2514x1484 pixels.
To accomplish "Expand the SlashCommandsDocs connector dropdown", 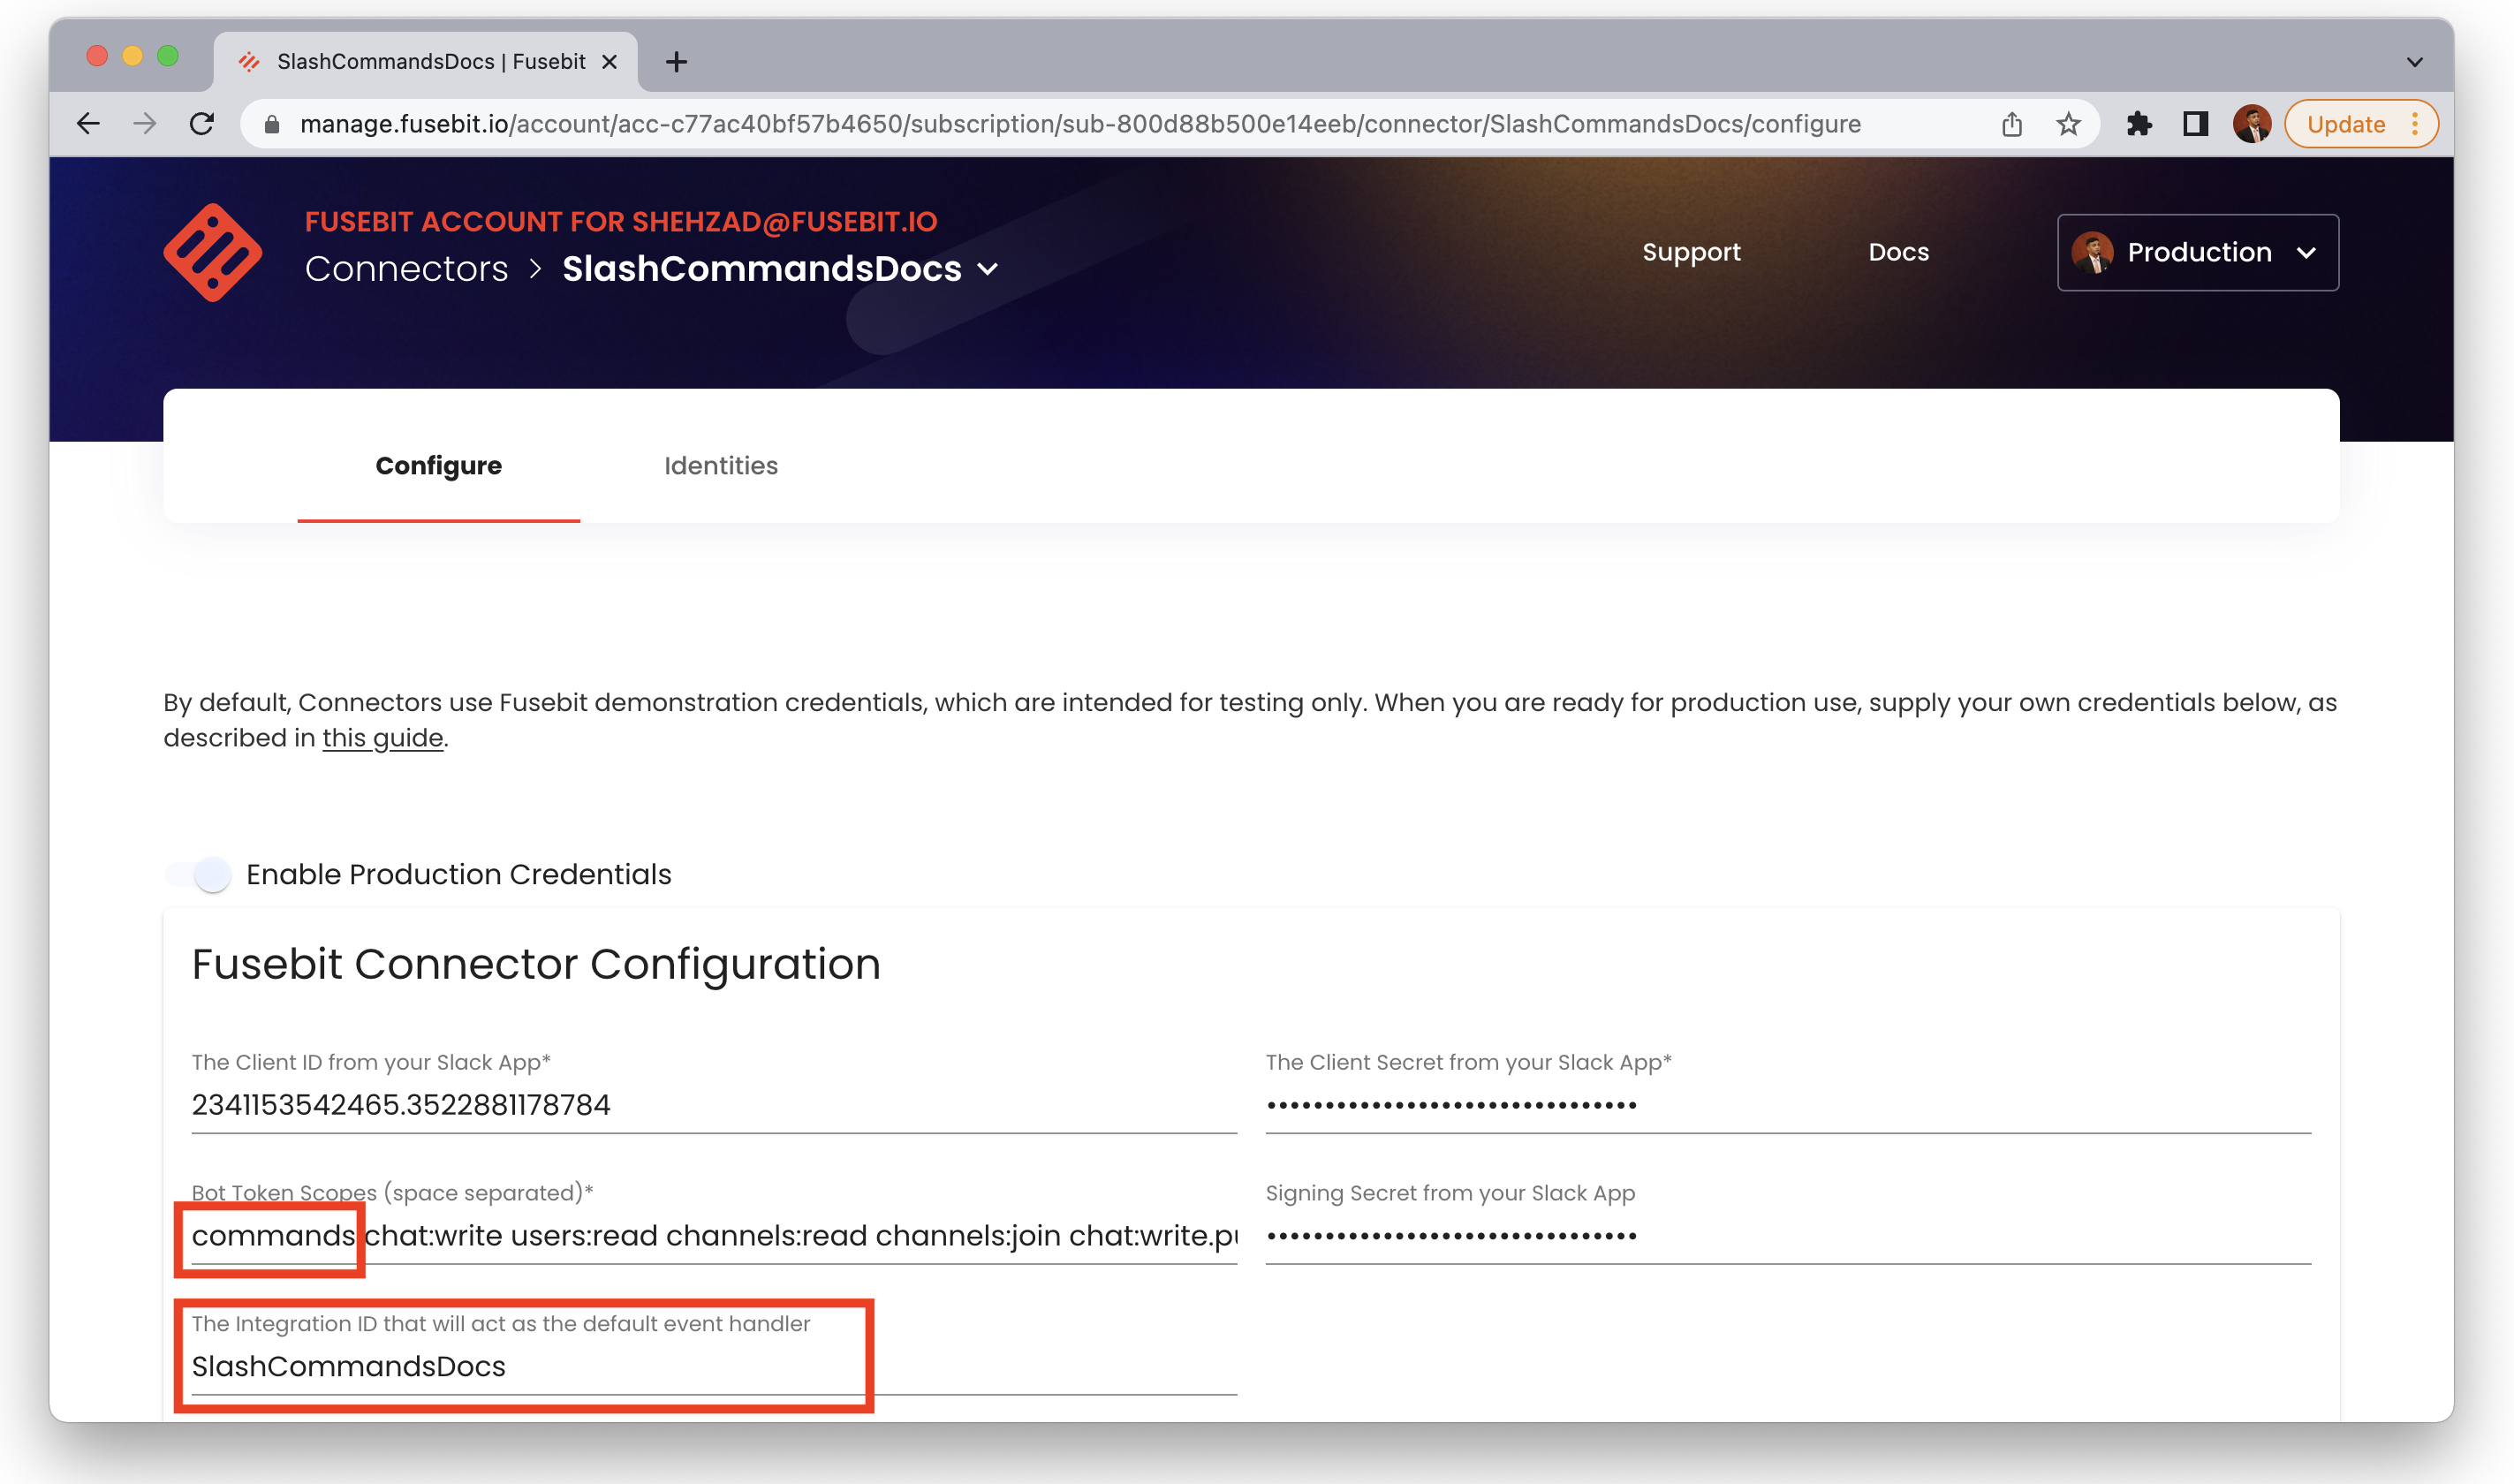I will (x=988, y=269).
